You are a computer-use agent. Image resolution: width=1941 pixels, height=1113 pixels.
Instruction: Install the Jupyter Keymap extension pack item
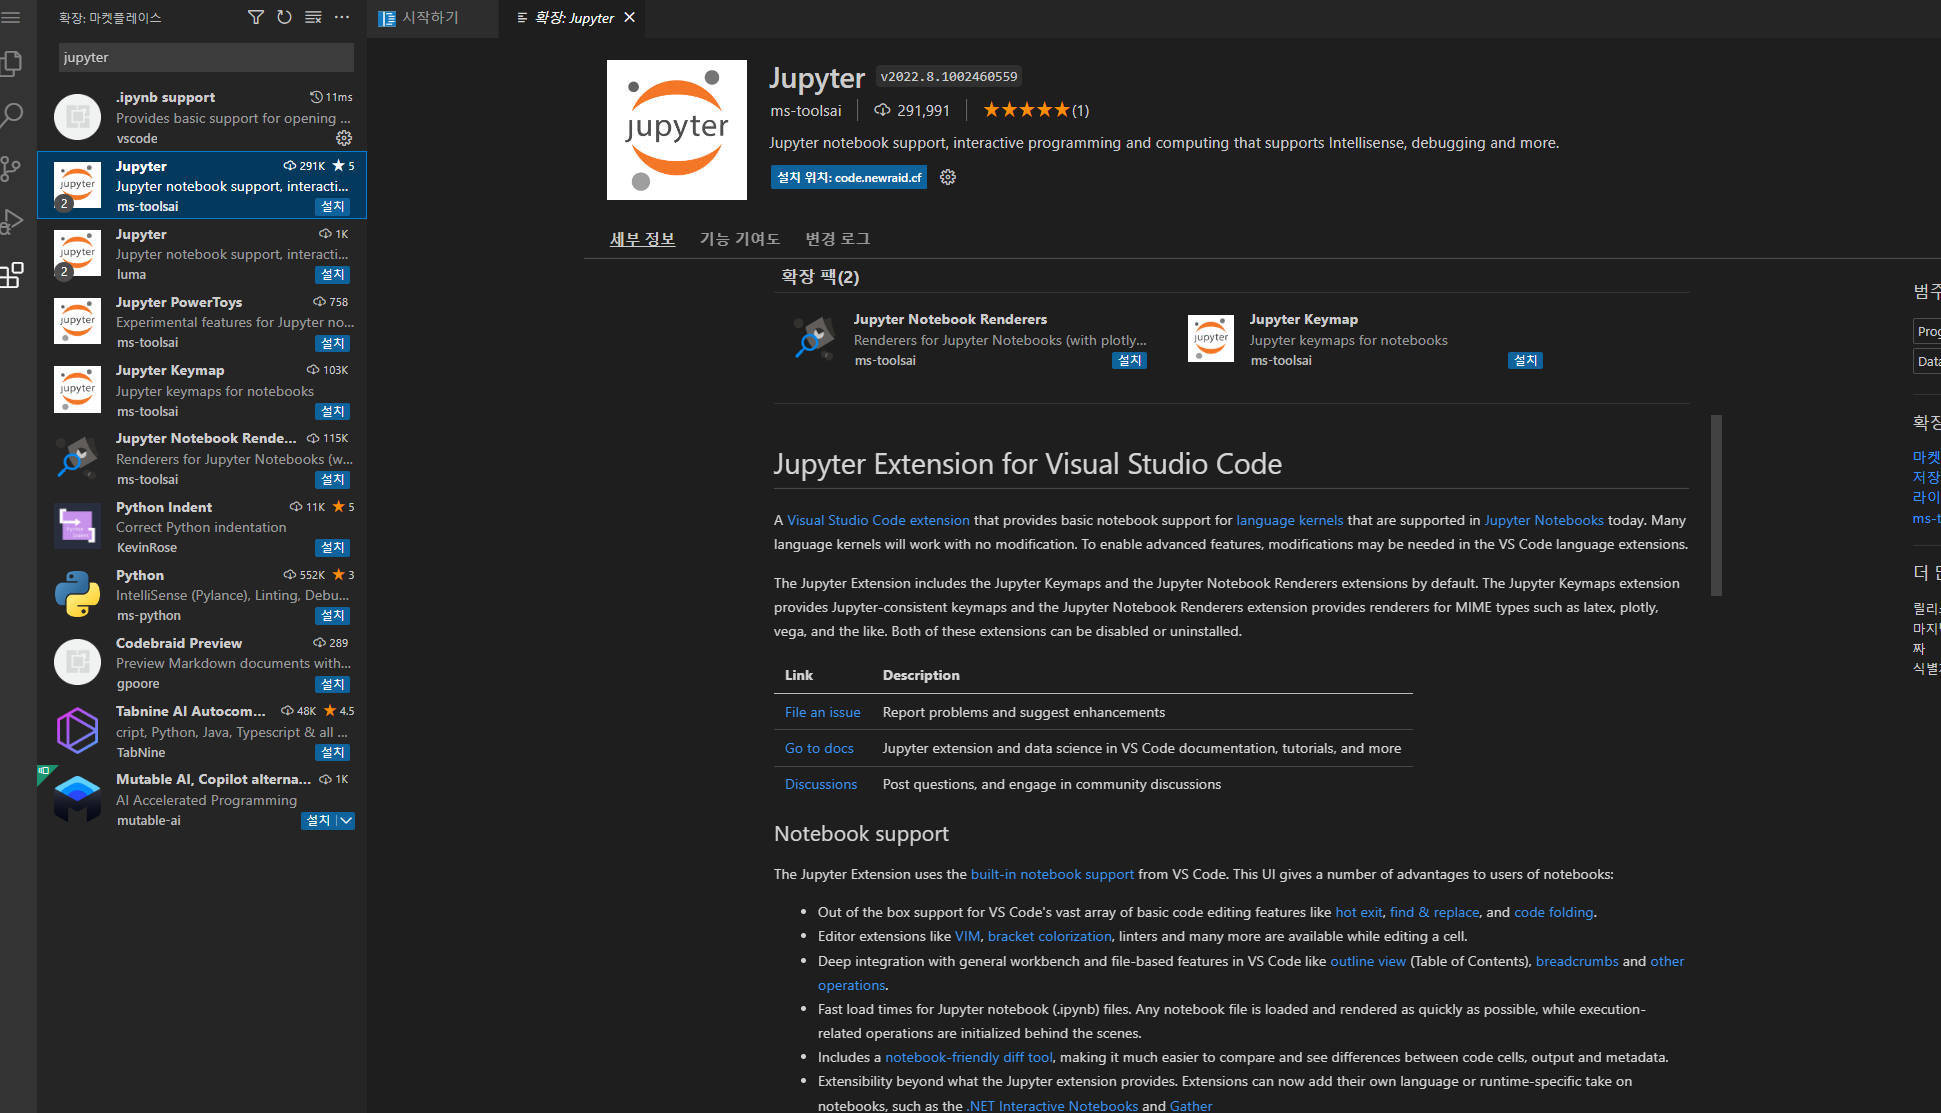[x=1525, y=360]
